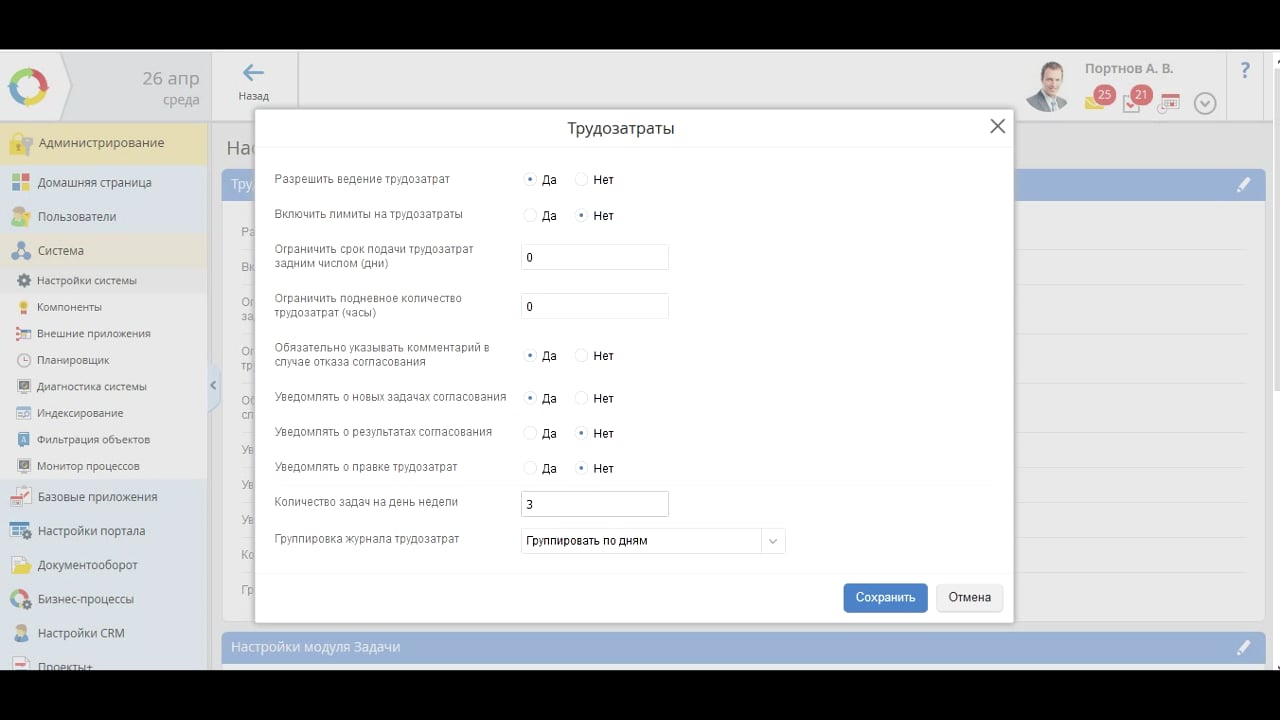Viewport: 1280px width, 720px height.
Task: Click the Компоненты bulb icon
Action: 24,307
